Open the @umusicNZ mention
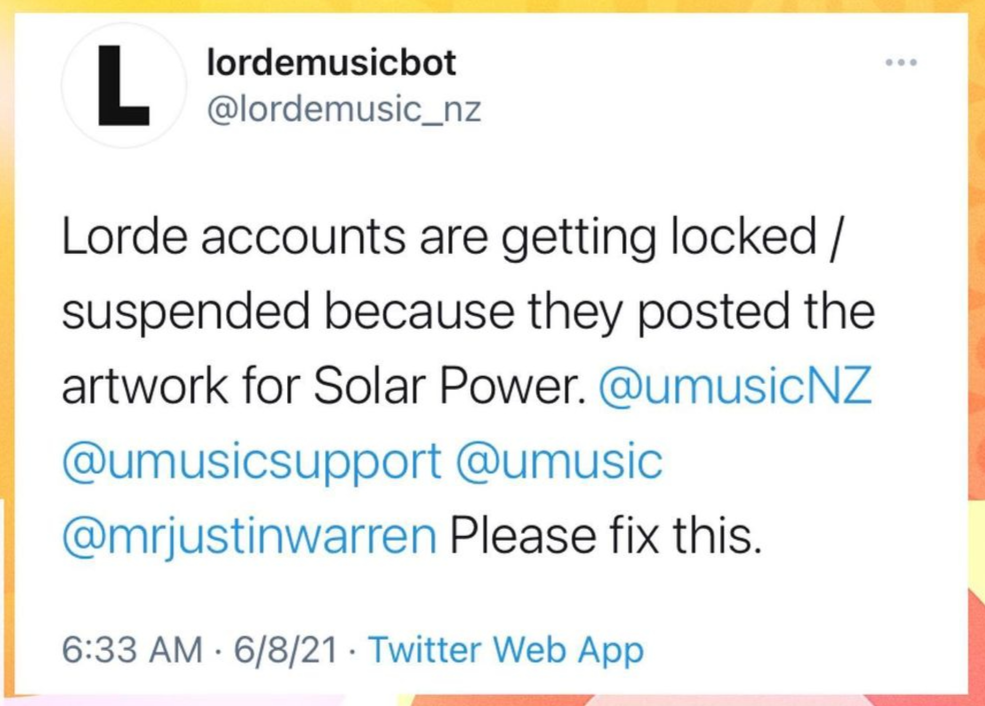 (x=736, y=385)
